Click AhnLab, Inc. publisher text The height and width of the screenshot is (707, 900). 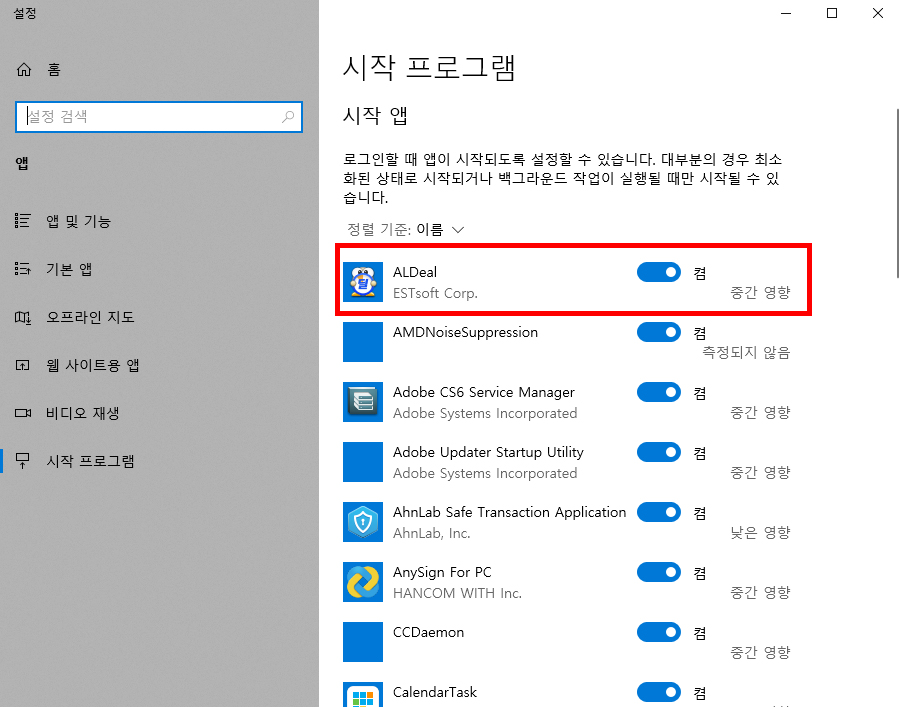[x=432, y=533]
